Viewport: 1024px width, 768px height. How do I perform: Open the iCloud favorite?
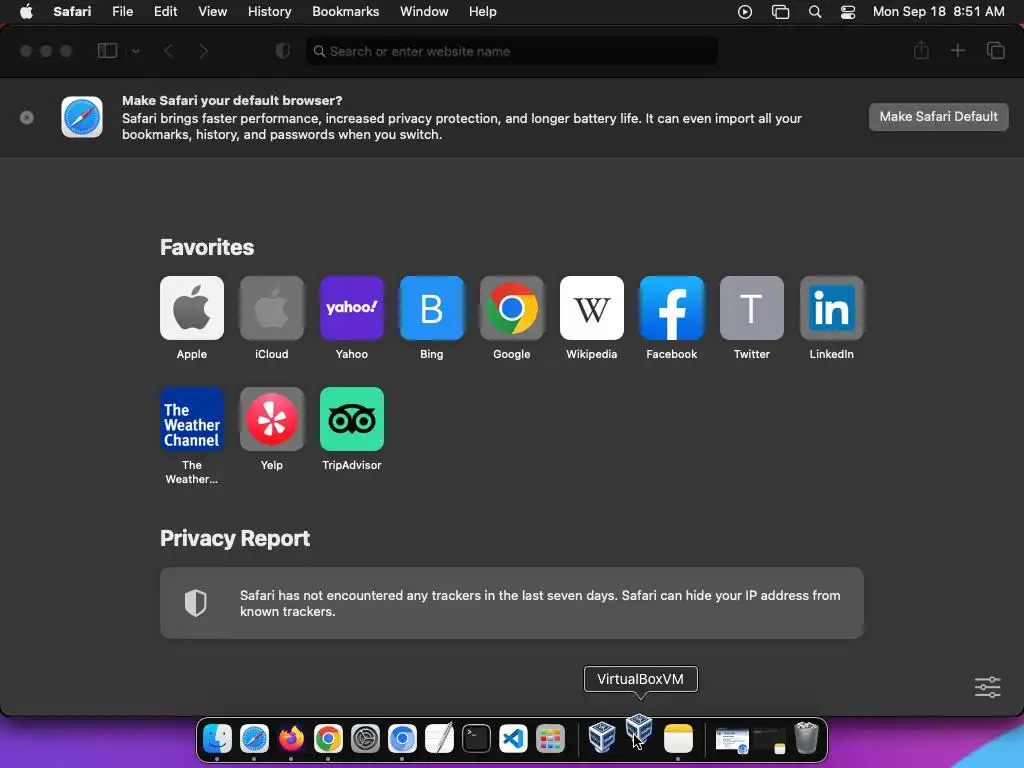272,308
